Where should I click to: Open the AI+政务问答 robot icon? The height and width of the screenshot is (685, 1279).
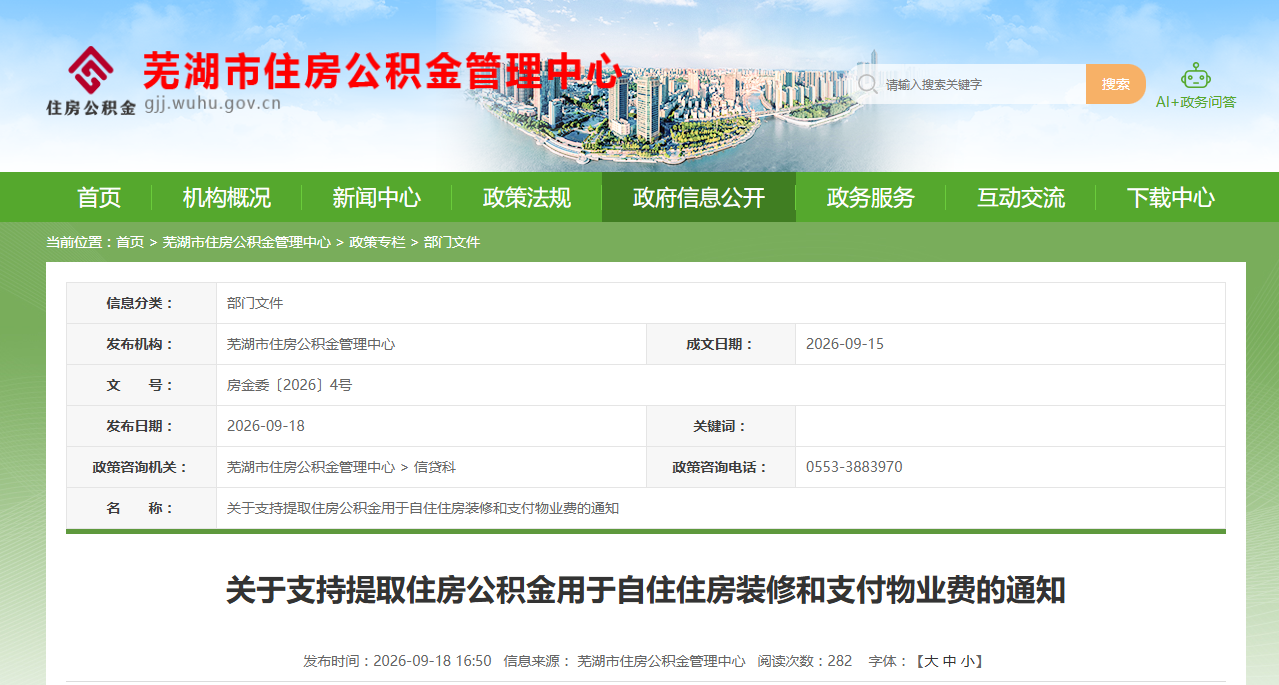pos(1195,76)
